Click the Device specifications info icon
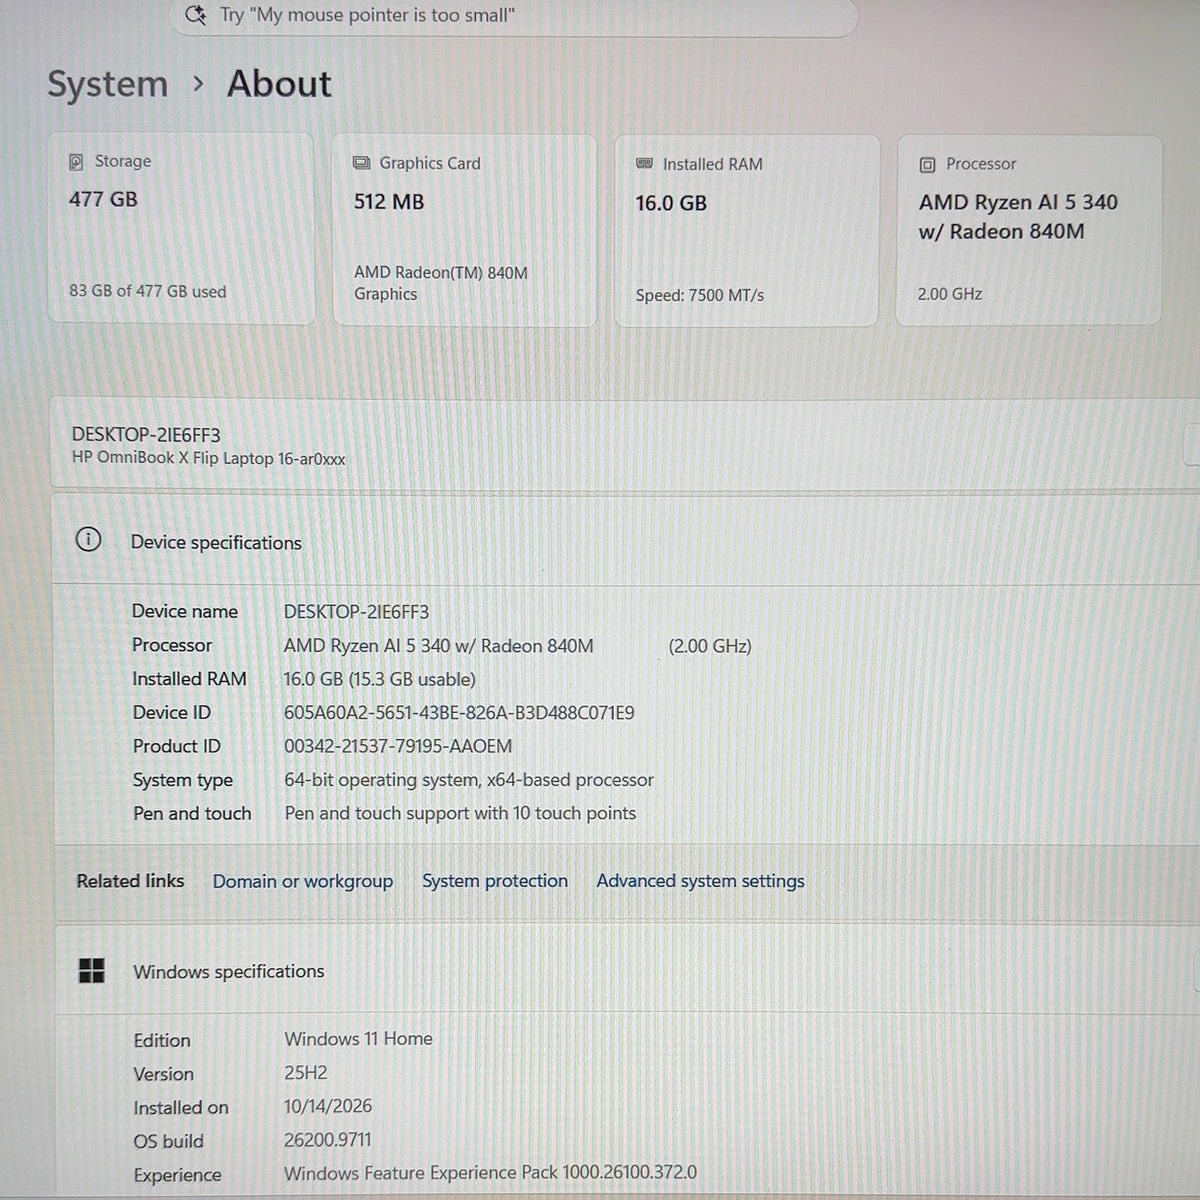Screen dimensions: 1200x1200 pyautogui.click(x=88, y=540)
